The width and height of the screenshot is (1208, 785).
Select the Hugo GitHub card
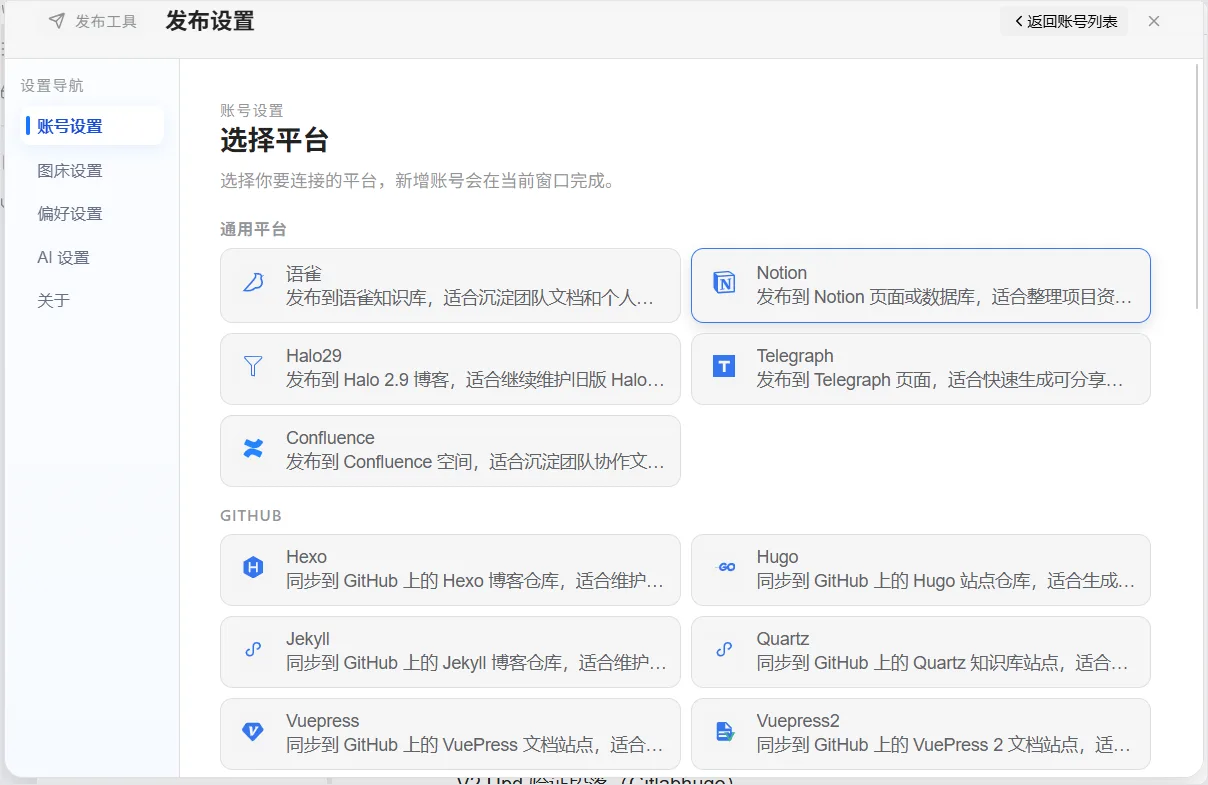point(921,569)
